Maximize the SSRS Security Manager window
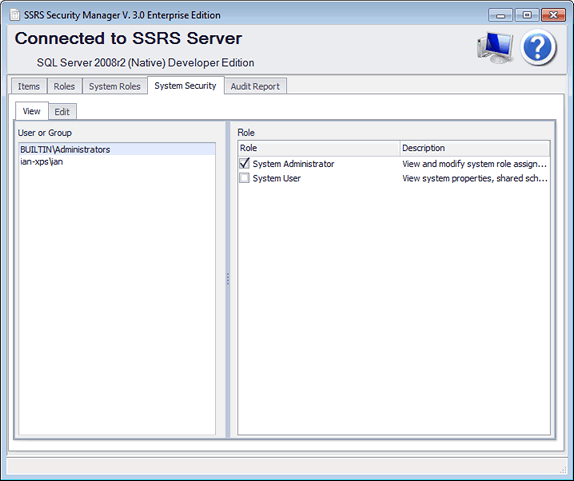The height and width of the screenshot is (481, 574). point(527,15)
